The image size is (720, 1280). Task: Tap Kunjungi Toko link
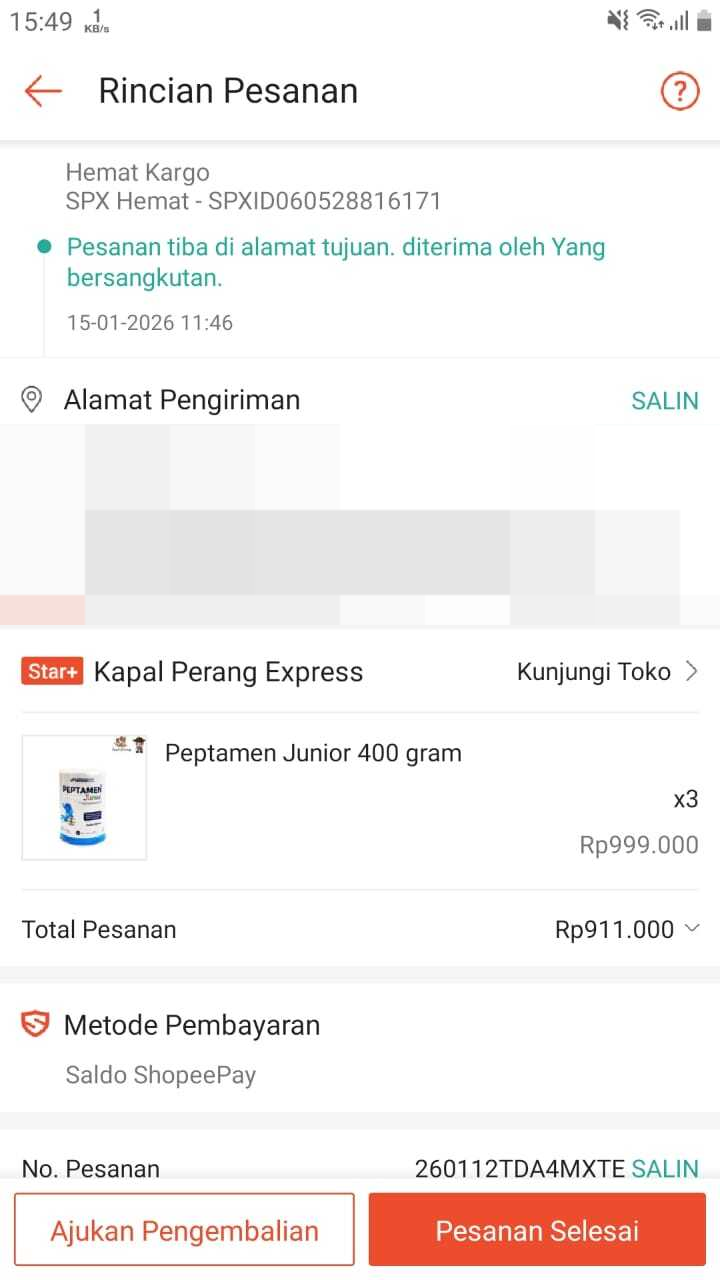[x=593, y=672]
